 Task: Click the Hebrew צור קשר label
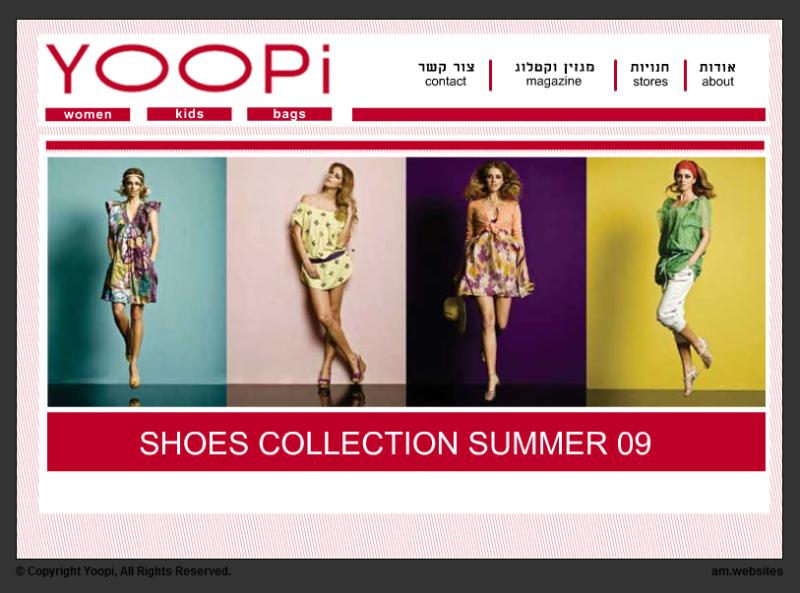446,67
